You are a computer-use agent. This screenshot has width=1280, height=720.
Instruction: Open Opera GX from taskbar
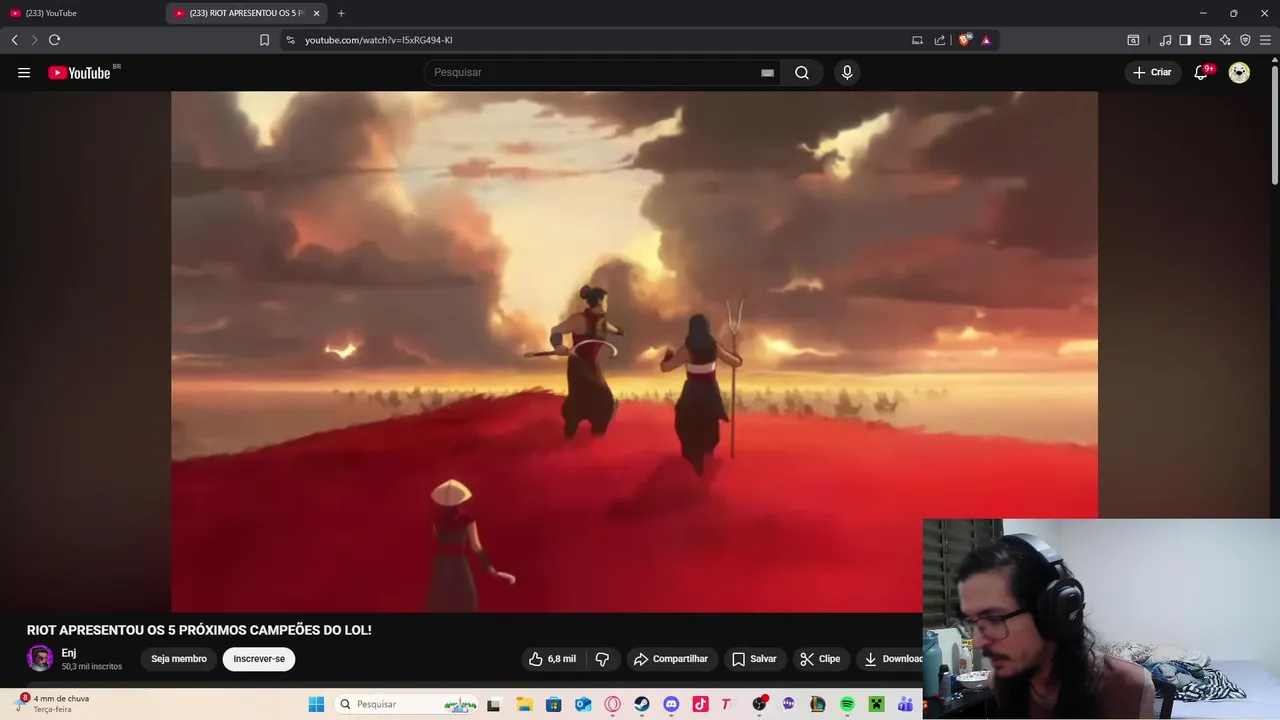[612, 704]
